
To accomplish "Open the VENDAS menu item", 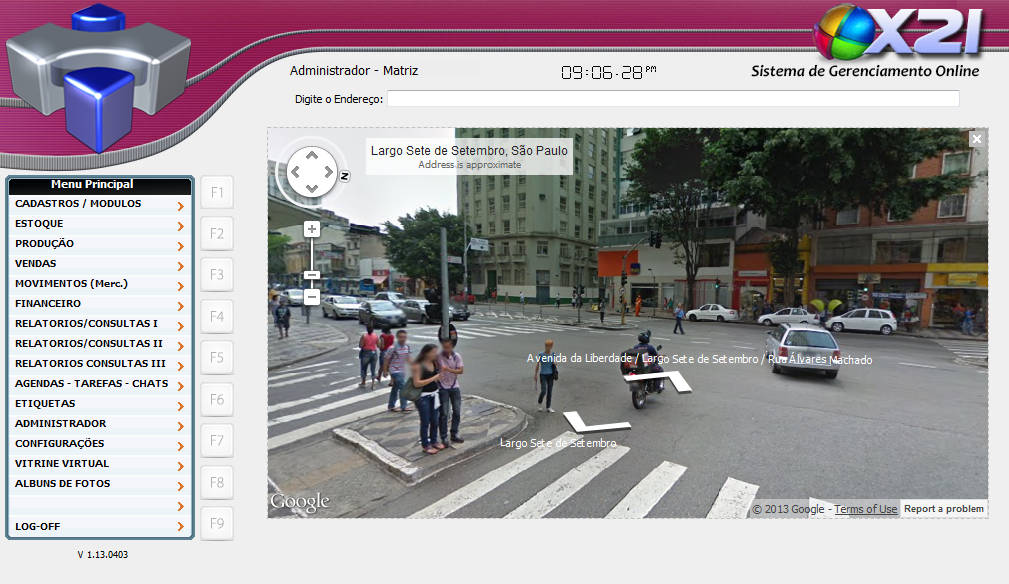I will pyautogui.click(x=36, y=264).
